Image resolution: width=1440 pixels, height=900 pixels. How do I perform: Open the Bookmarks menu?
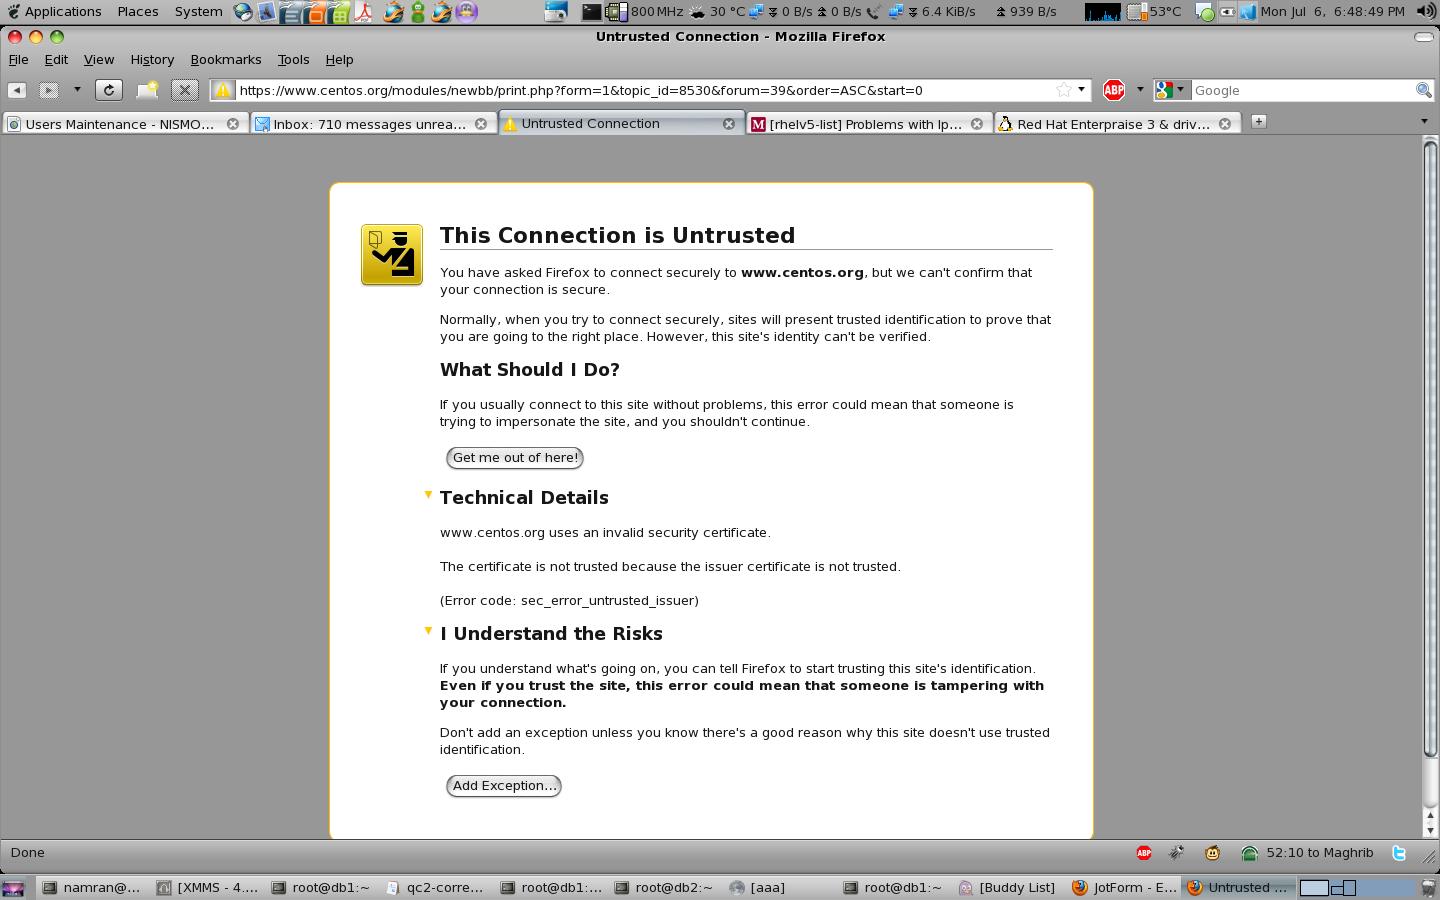point(225,60)
